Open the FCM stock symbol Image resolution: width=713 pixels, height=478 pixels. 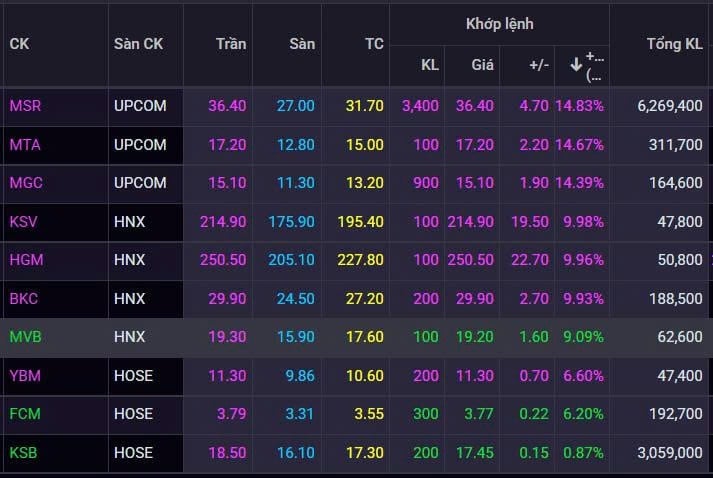26,414
